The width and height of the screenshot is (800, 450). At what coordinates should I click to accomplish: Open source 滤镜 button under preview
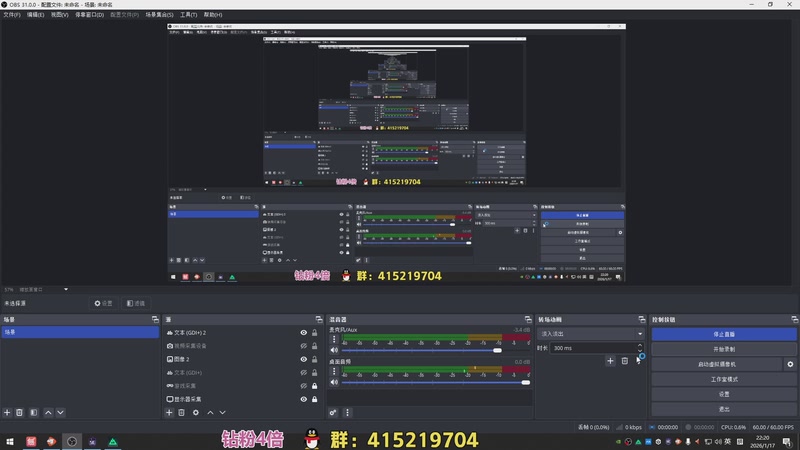click(136, 303)
